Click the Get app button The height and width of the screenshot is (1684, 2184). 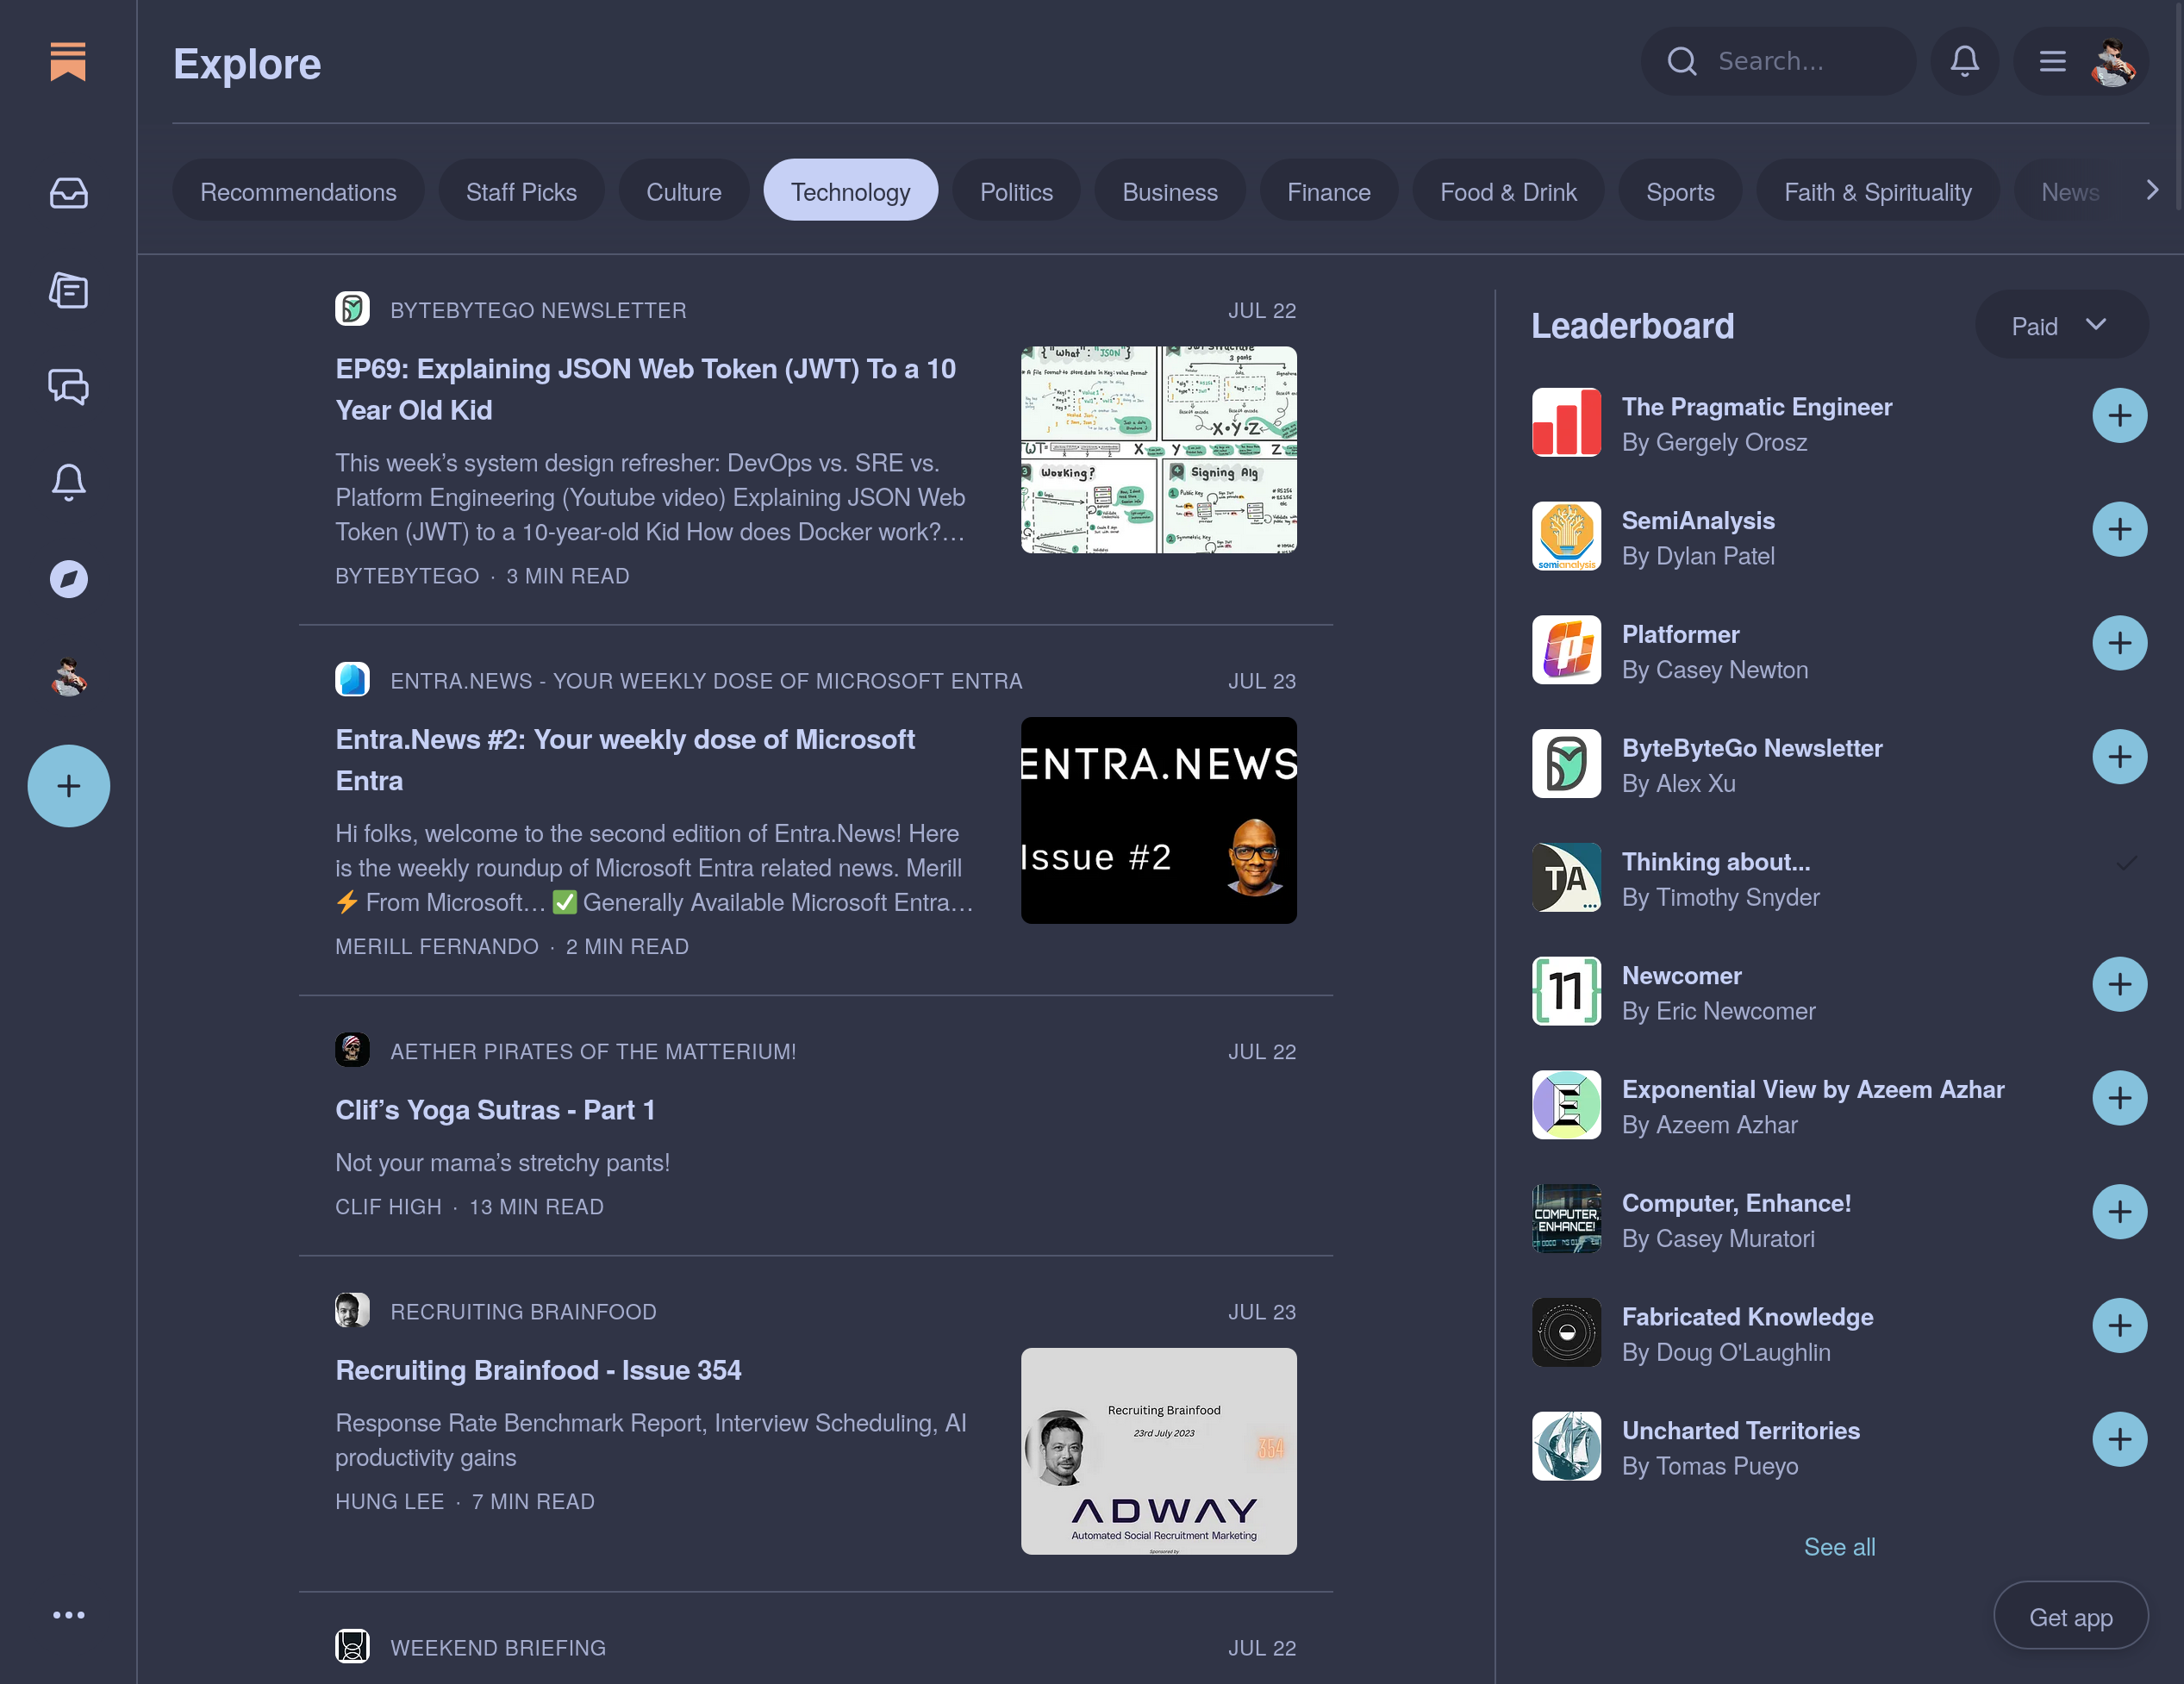[2070, 1616]
